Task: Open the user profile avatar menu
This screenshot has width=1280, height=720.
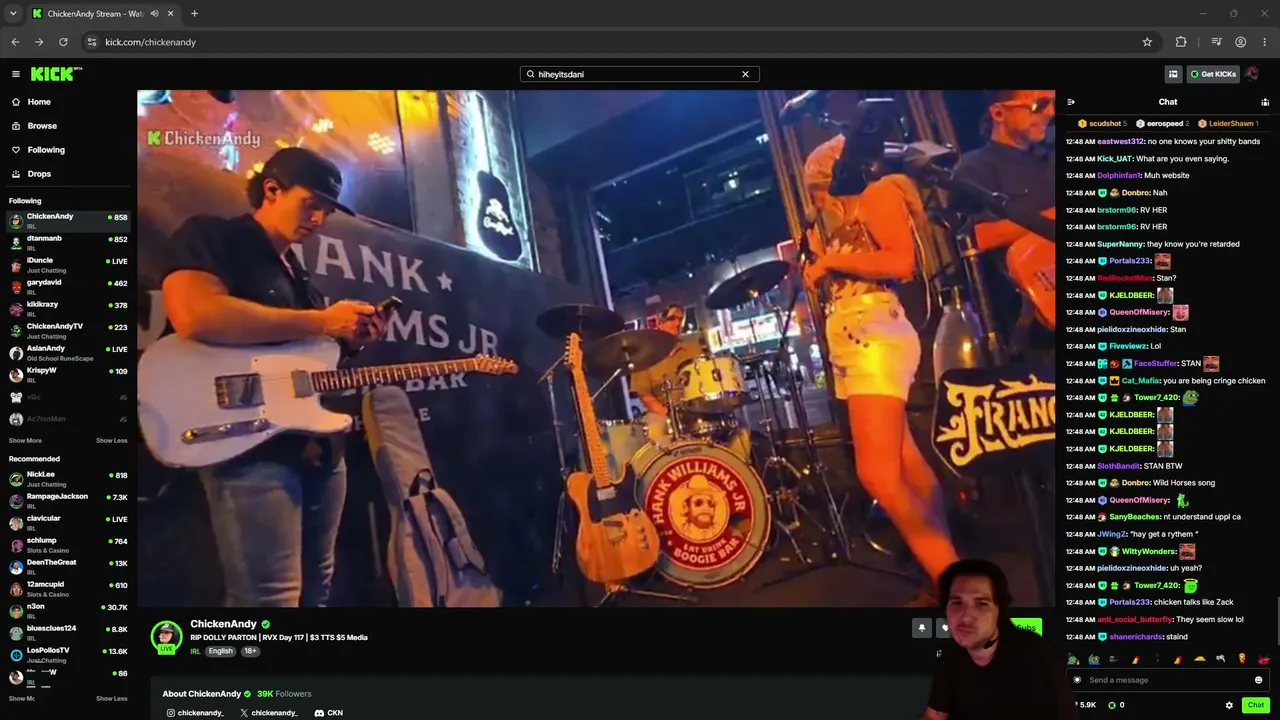Action: [1253, 74]
